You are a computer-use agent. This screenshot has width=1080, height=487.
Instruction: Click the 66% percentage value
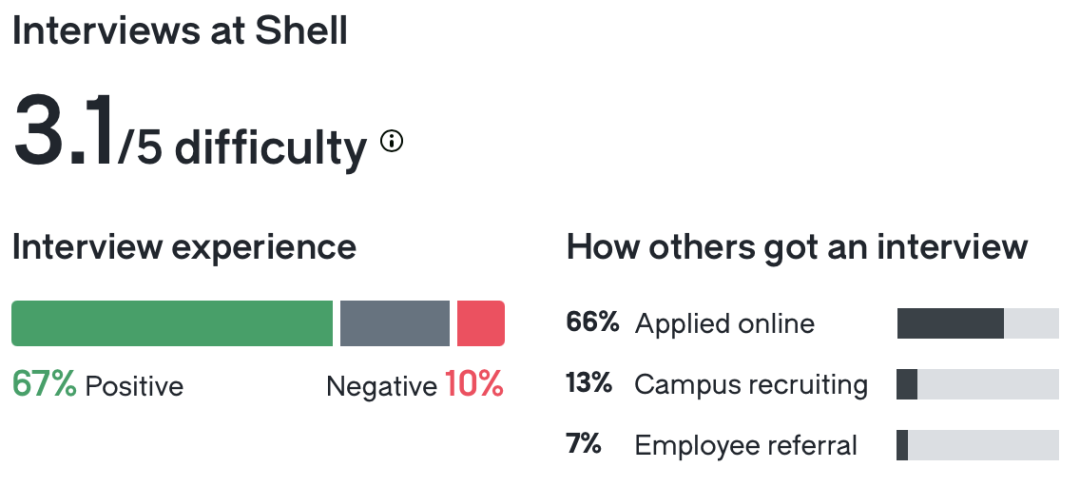point(593,323)
